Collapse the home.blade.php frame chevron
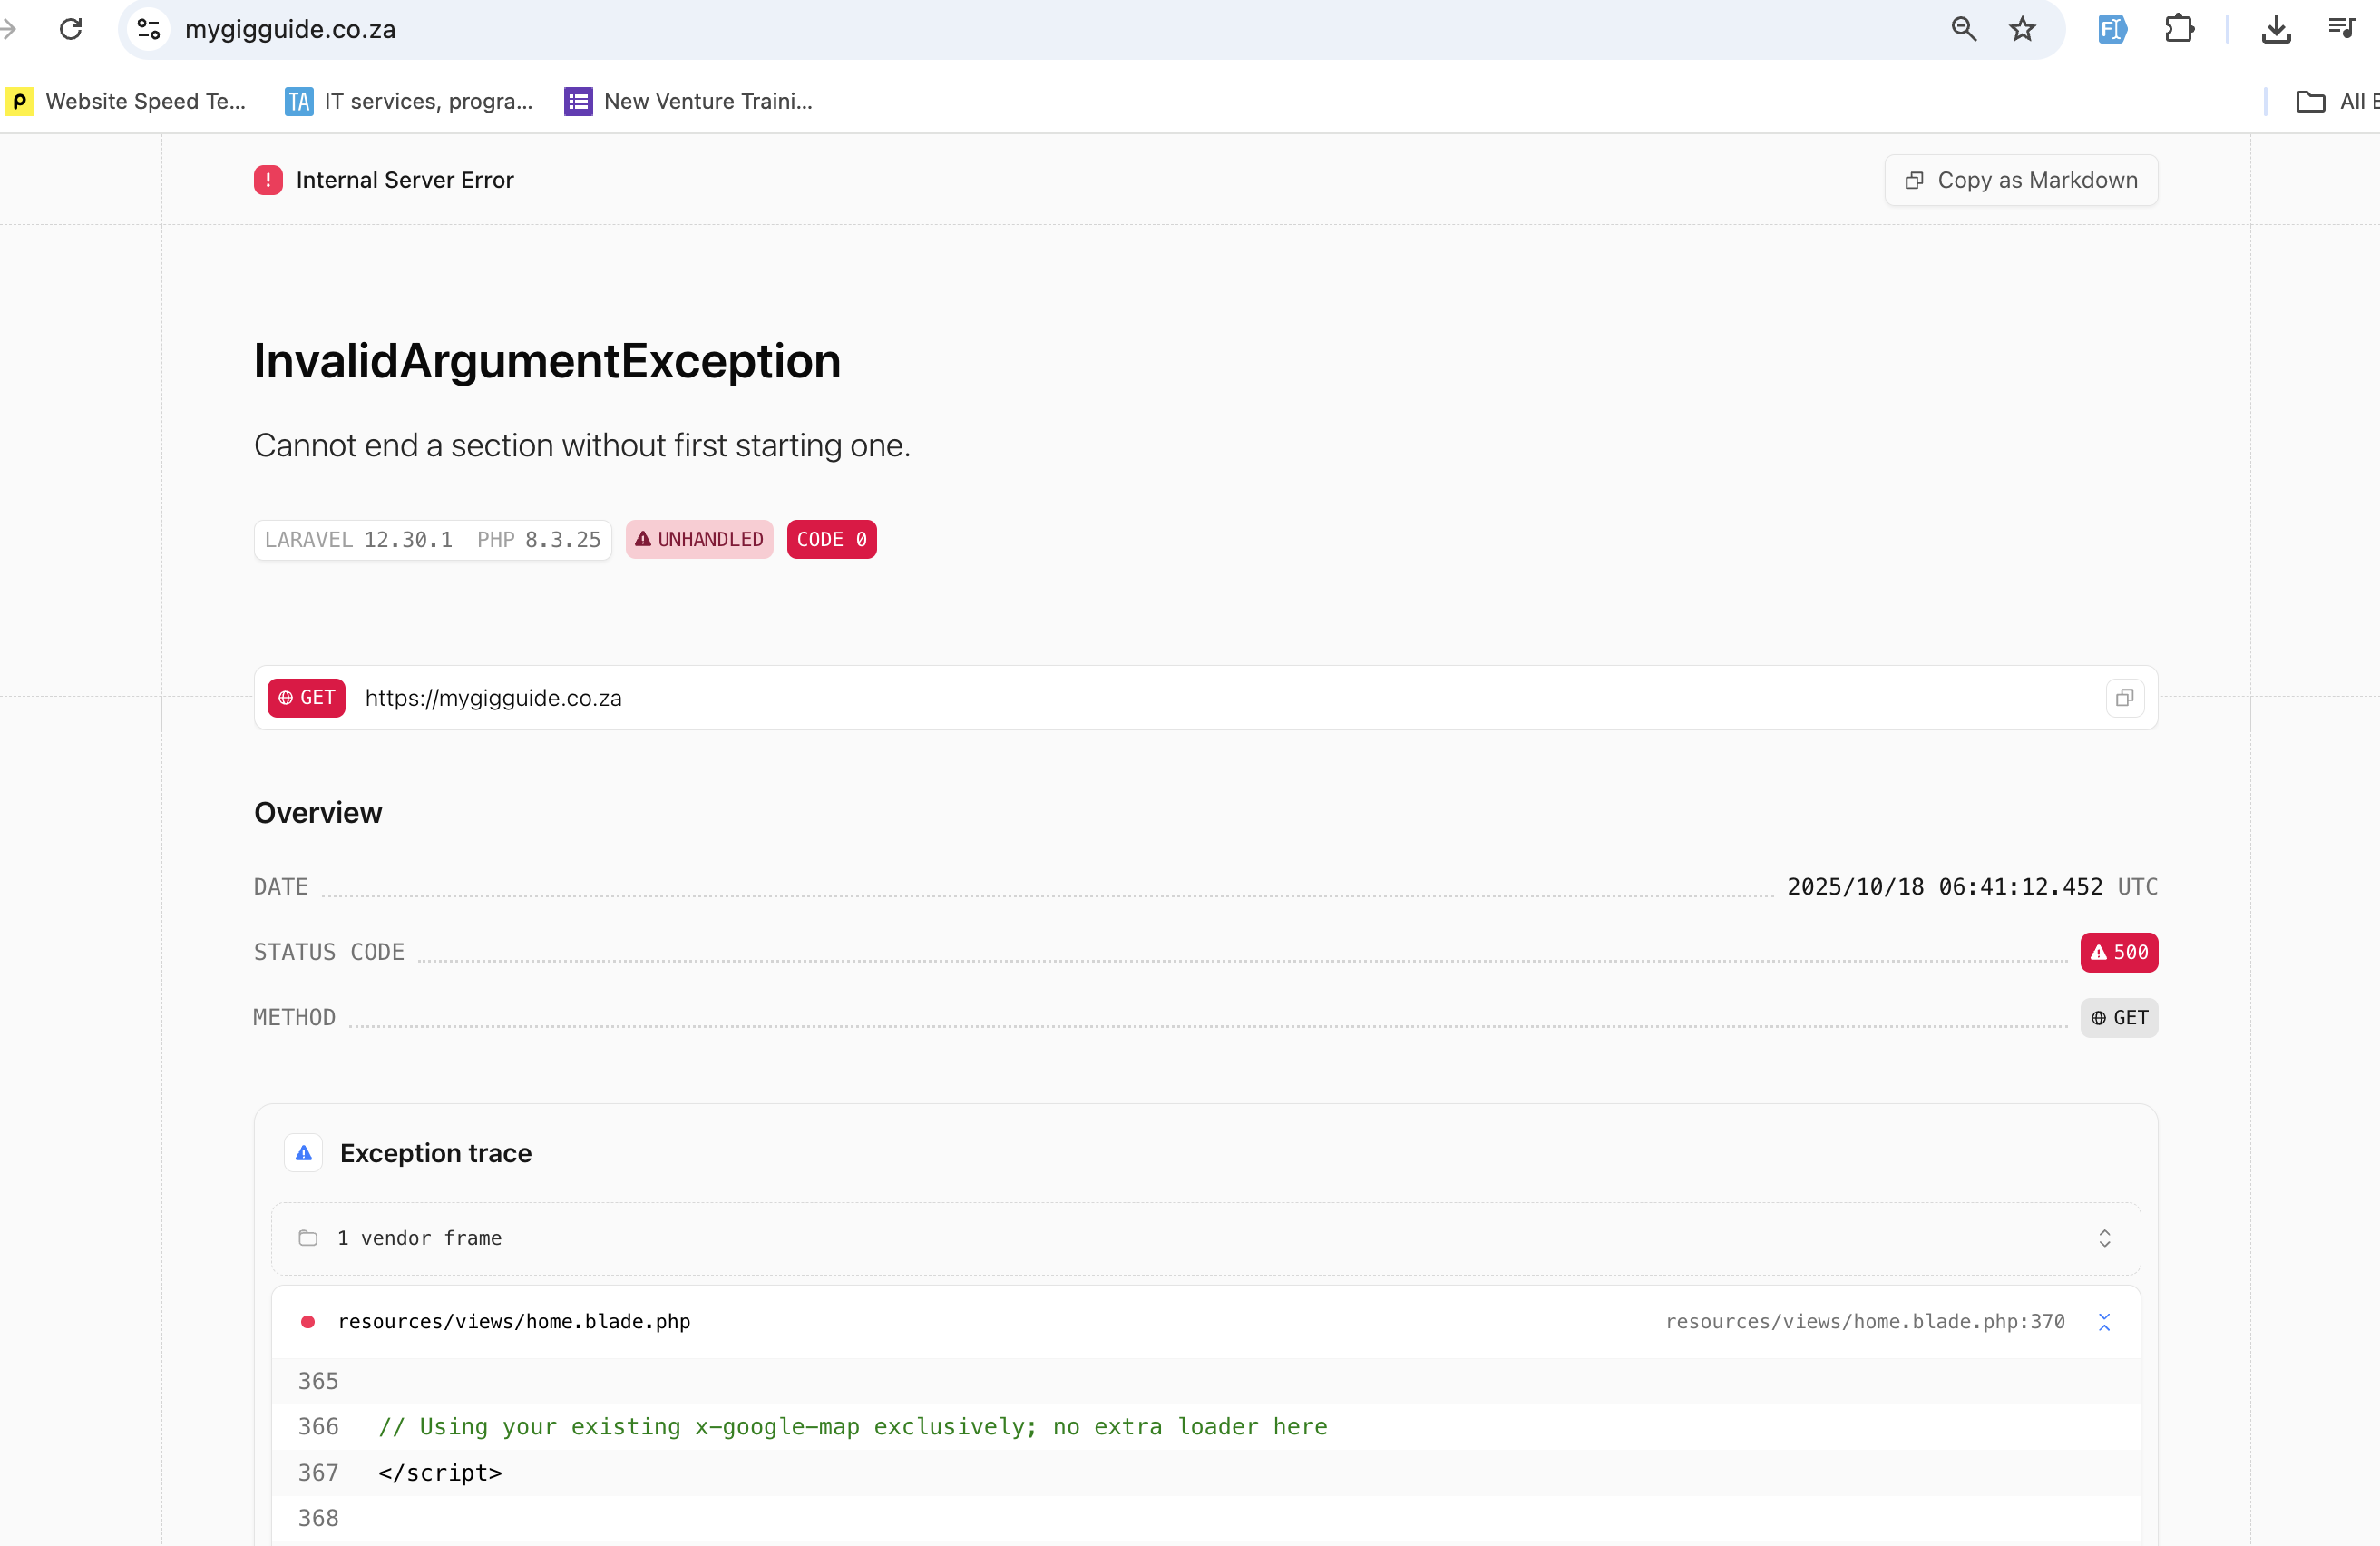The image size is (2380, 1546). tap(2104, 1322)
